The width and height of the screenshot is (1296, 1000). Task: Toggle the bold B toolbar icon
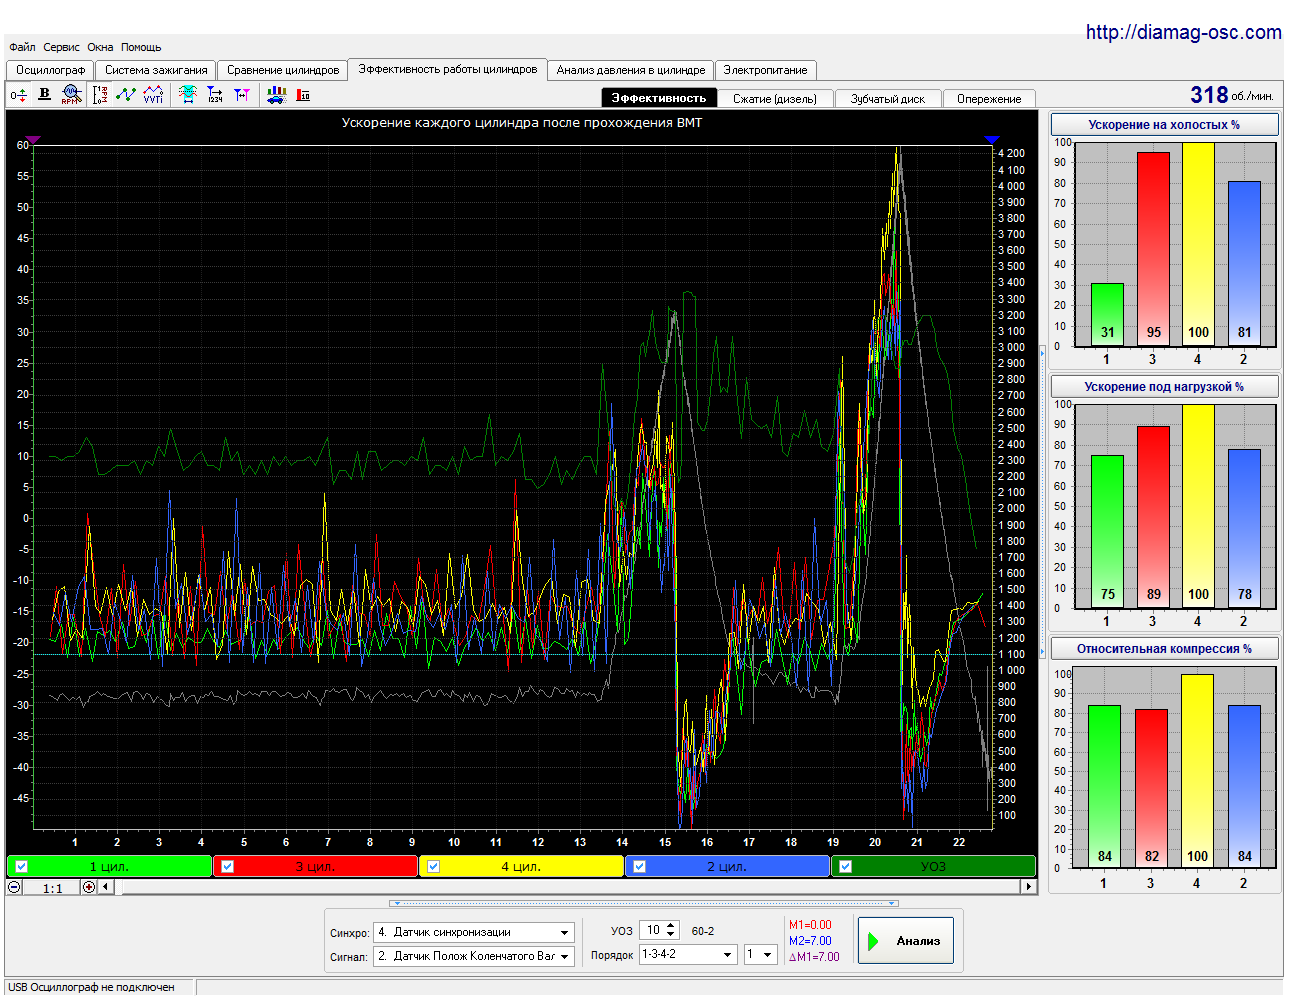tap(44, 94)
